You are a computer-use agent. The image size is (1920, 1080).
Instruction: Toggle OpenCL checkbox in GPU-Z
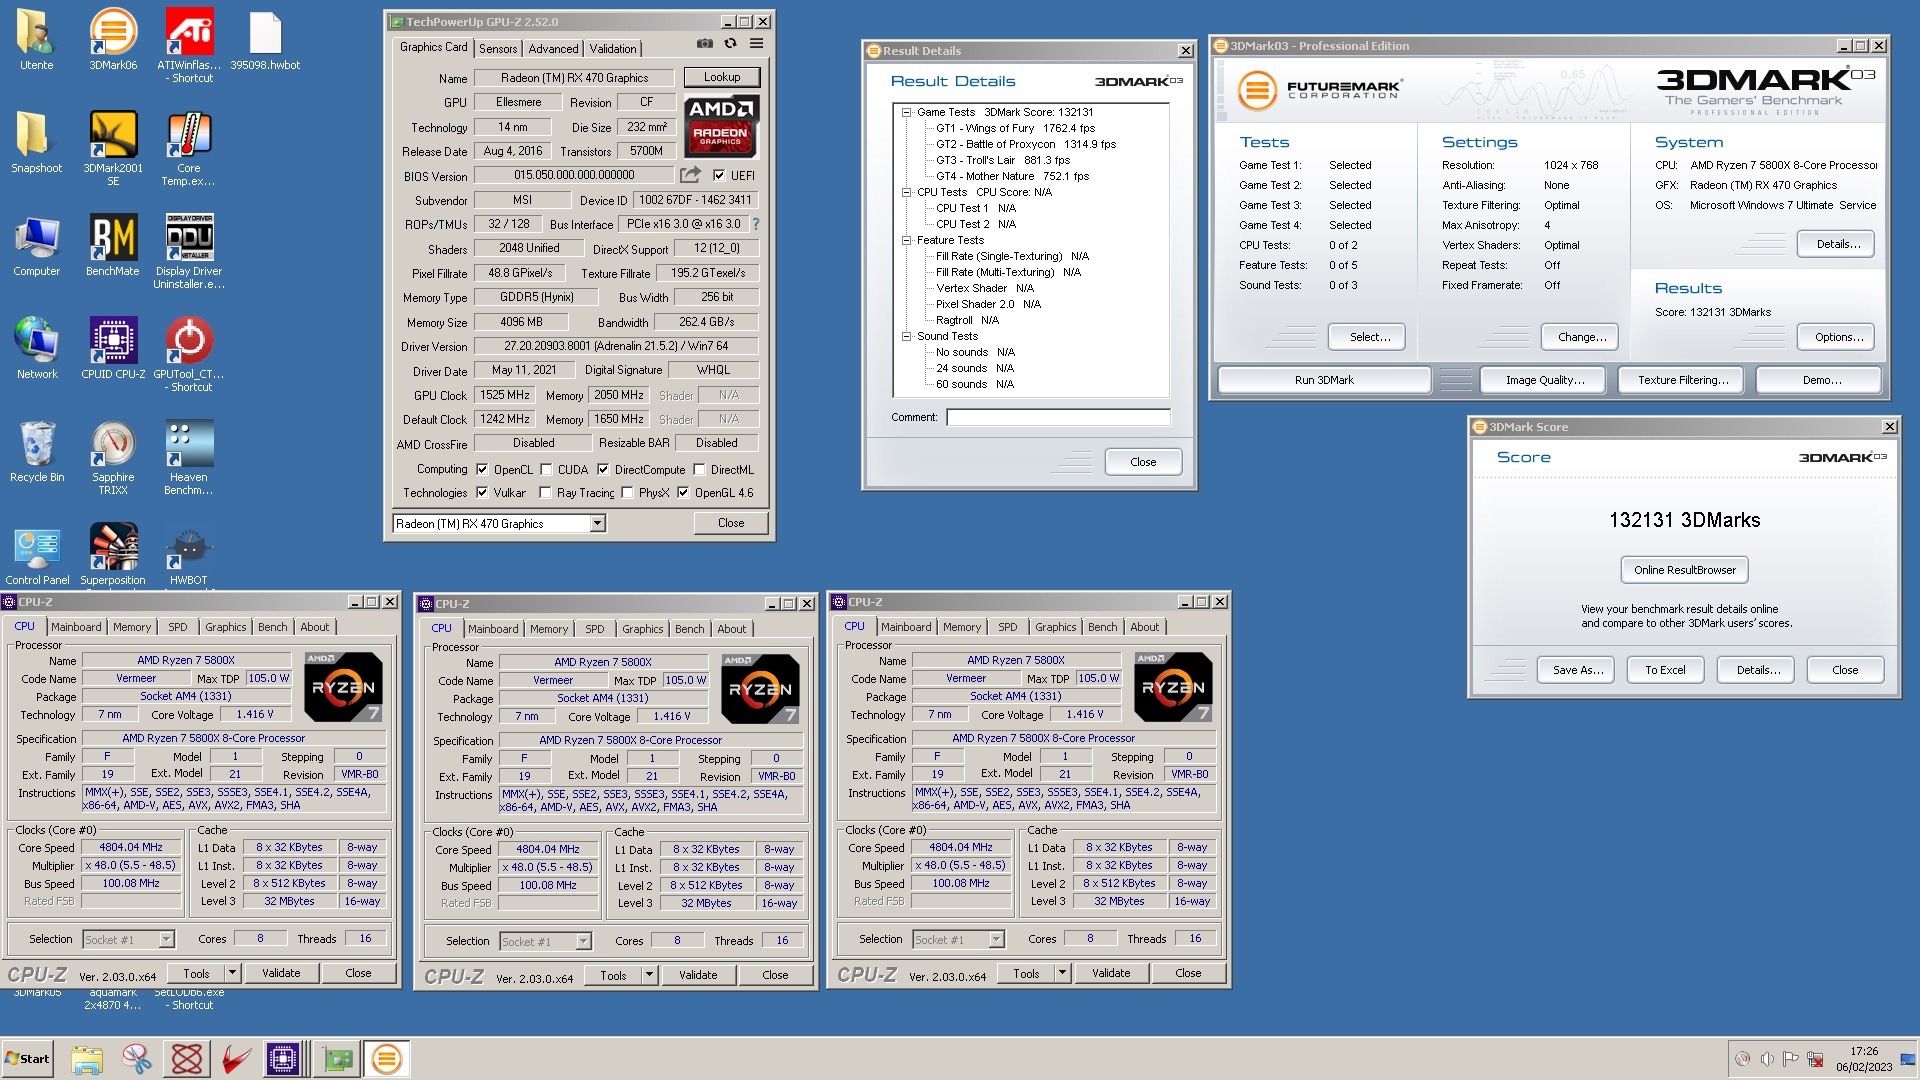pyautogui.click(x=482, y=469)
